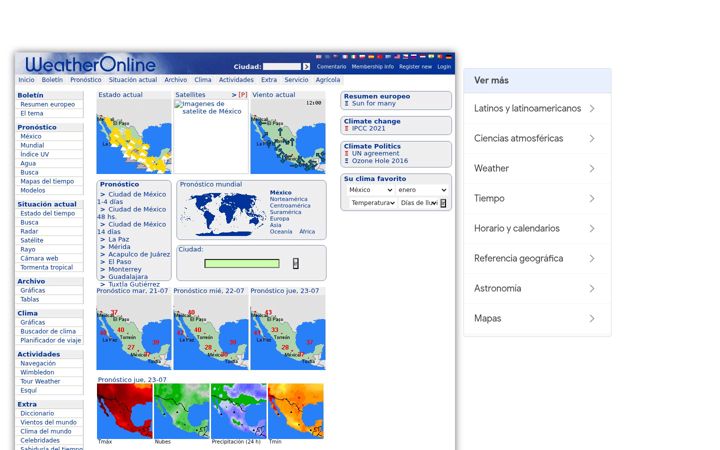720x450 pixels.
Task: Expand Latinos y latinoamericanos chevron
Action: pos(592,108)
